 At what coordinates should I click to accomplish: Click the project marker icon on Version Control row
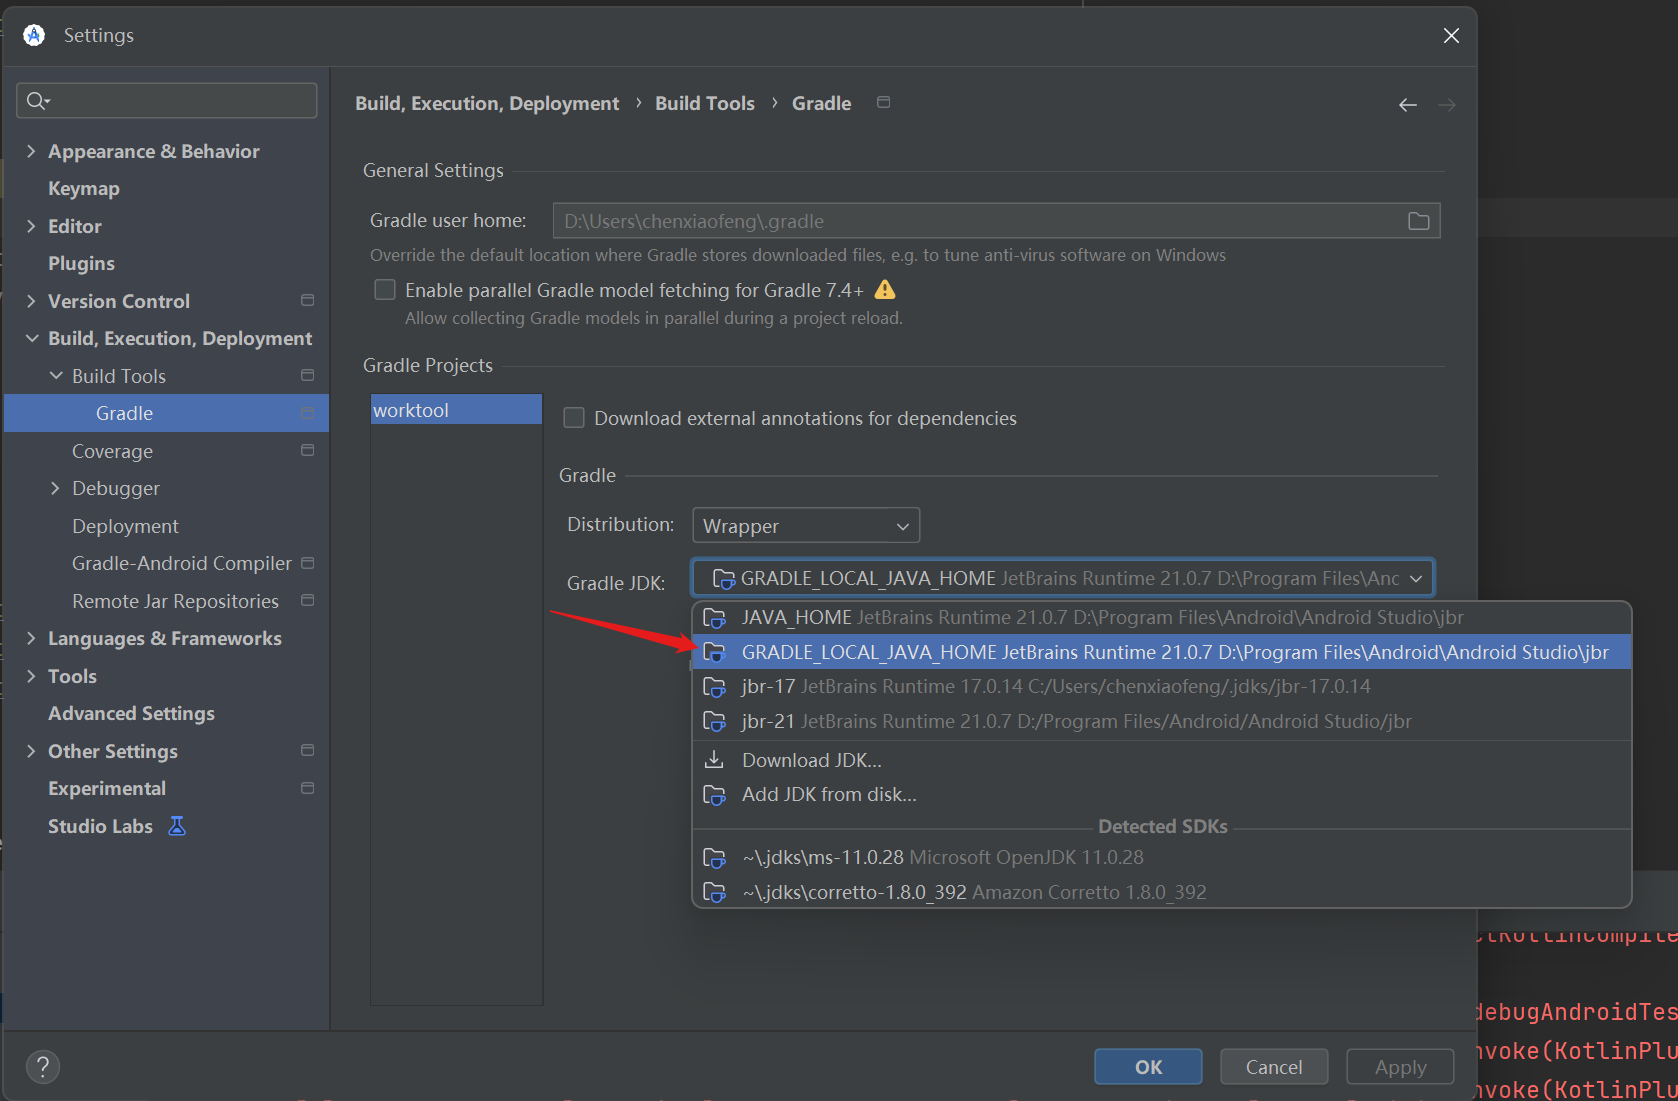[307, 300]
